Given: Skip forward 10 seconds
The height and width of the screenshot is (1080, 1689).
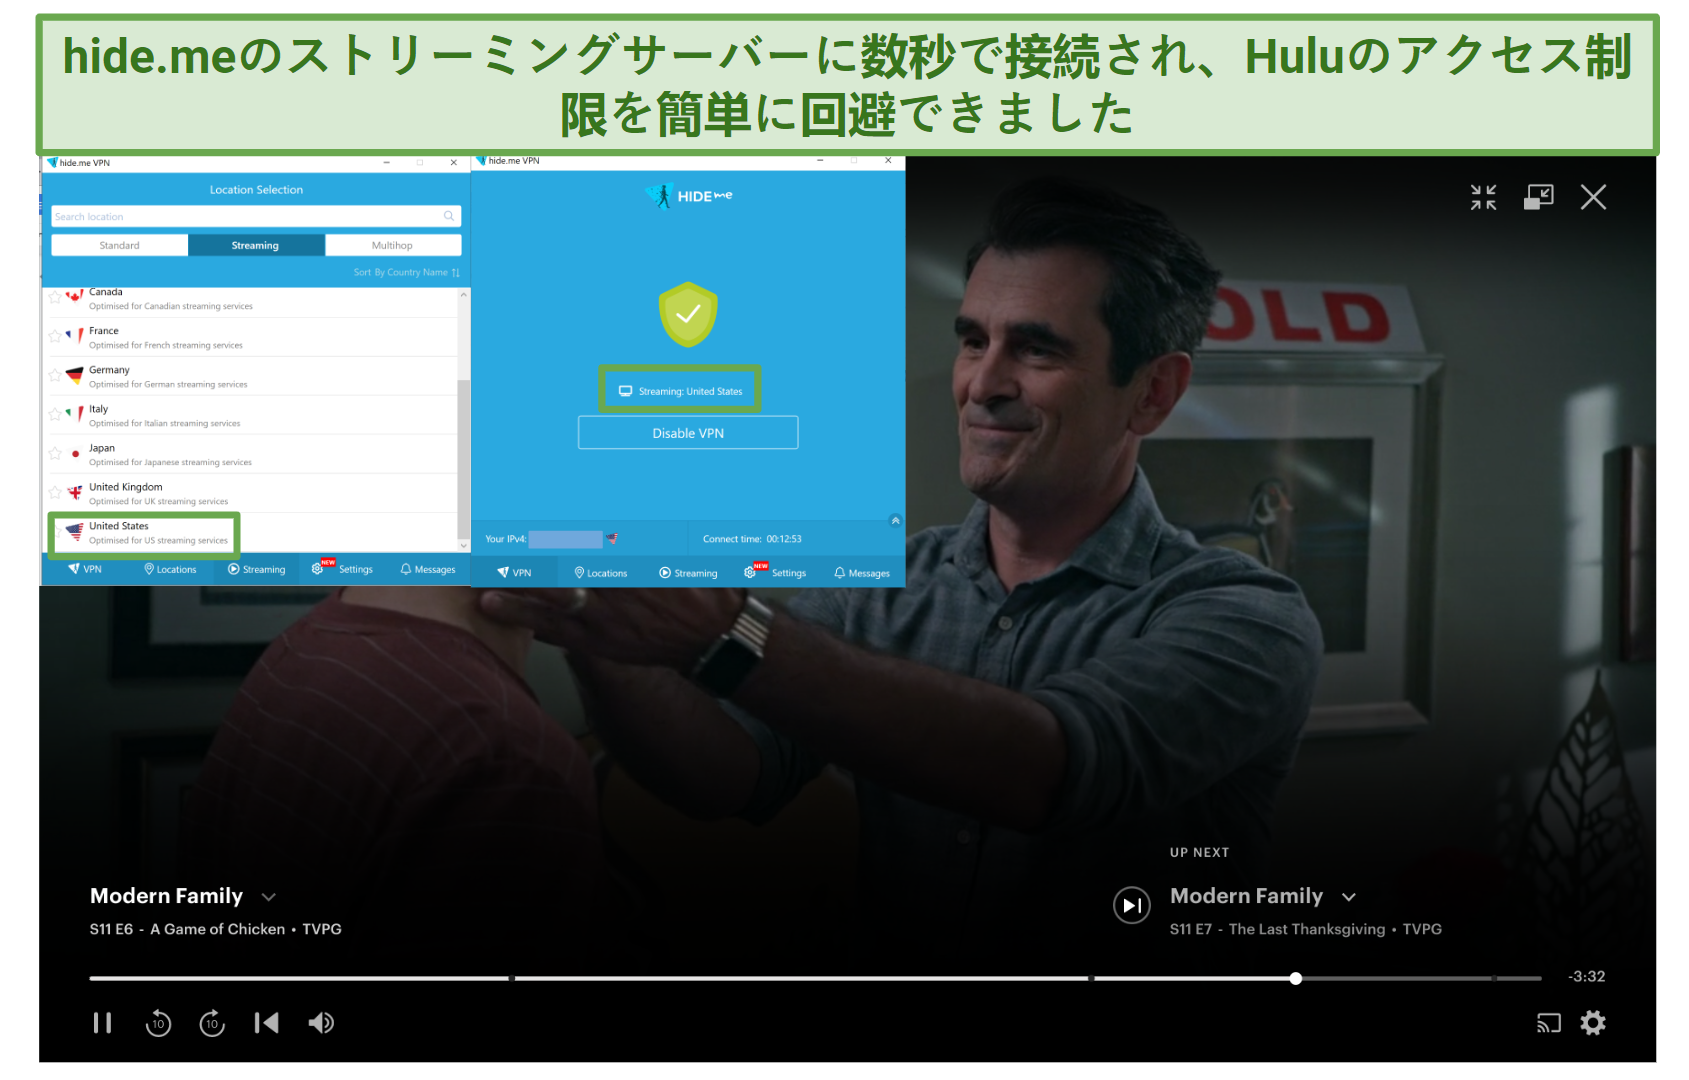Looking at the screenshot, I should tap(212, 1023).
